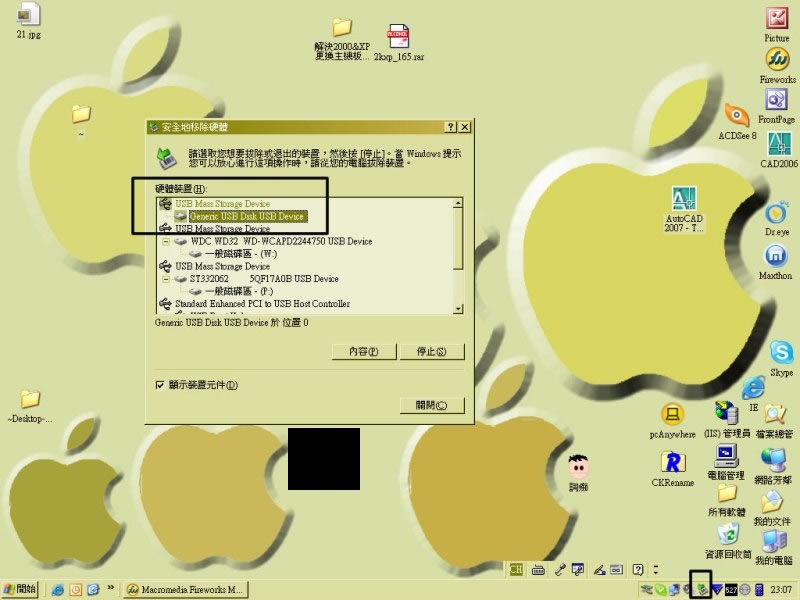Click the CH language indicator on language bar
This screenshot has width=800, height=600.
pyautogui.click(x=516, y=569)
